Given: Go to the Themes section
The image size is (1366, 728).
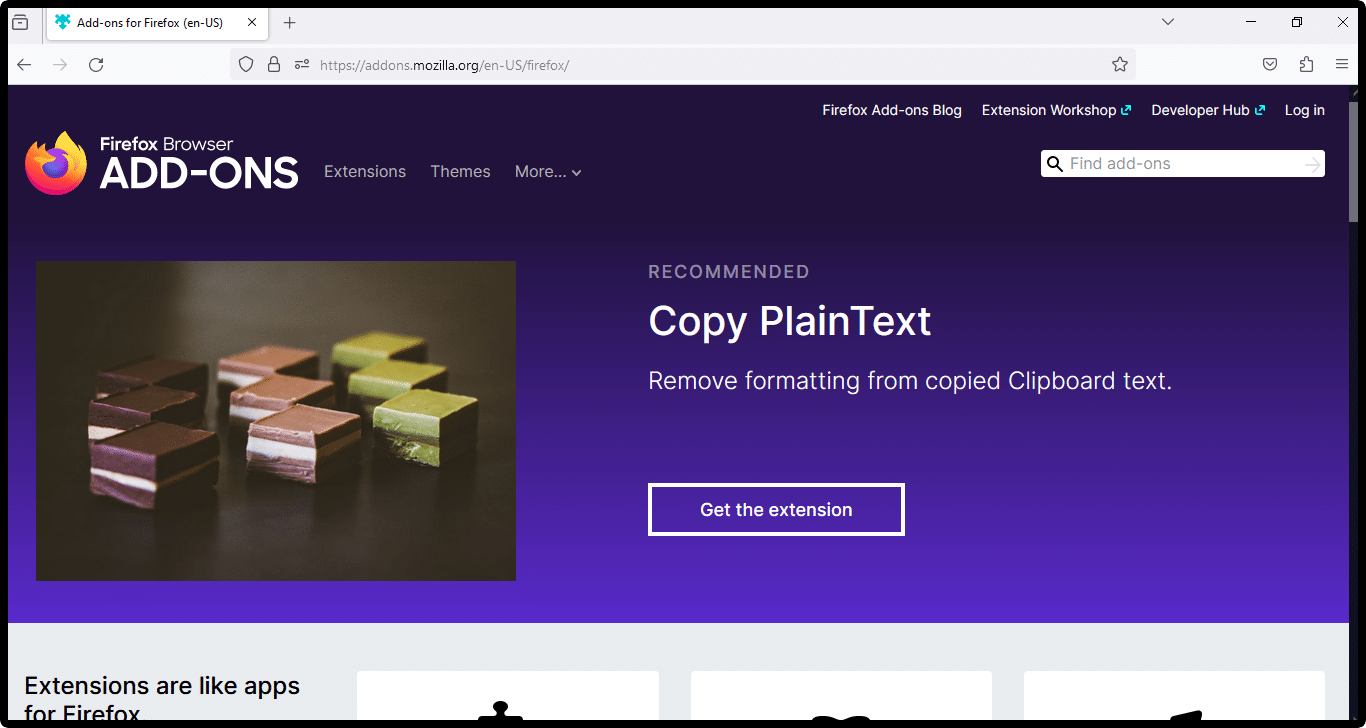Looking at the screenshot, I should (460, 172).
